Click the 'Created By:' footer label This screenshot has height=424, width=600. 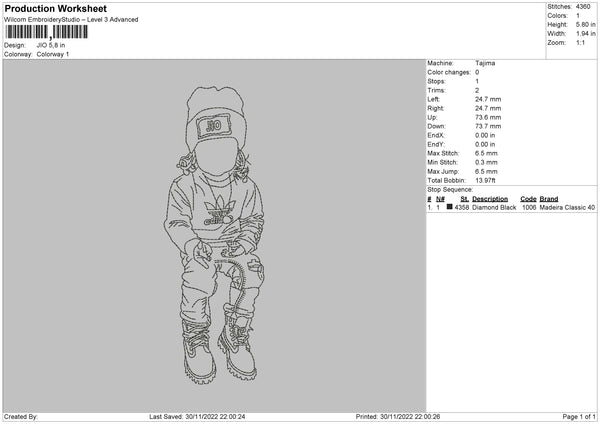(x=21, y=417)
